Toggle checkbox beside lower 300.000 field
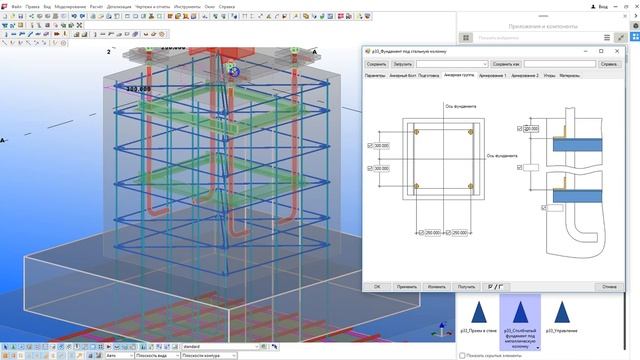 coord(370,168)
